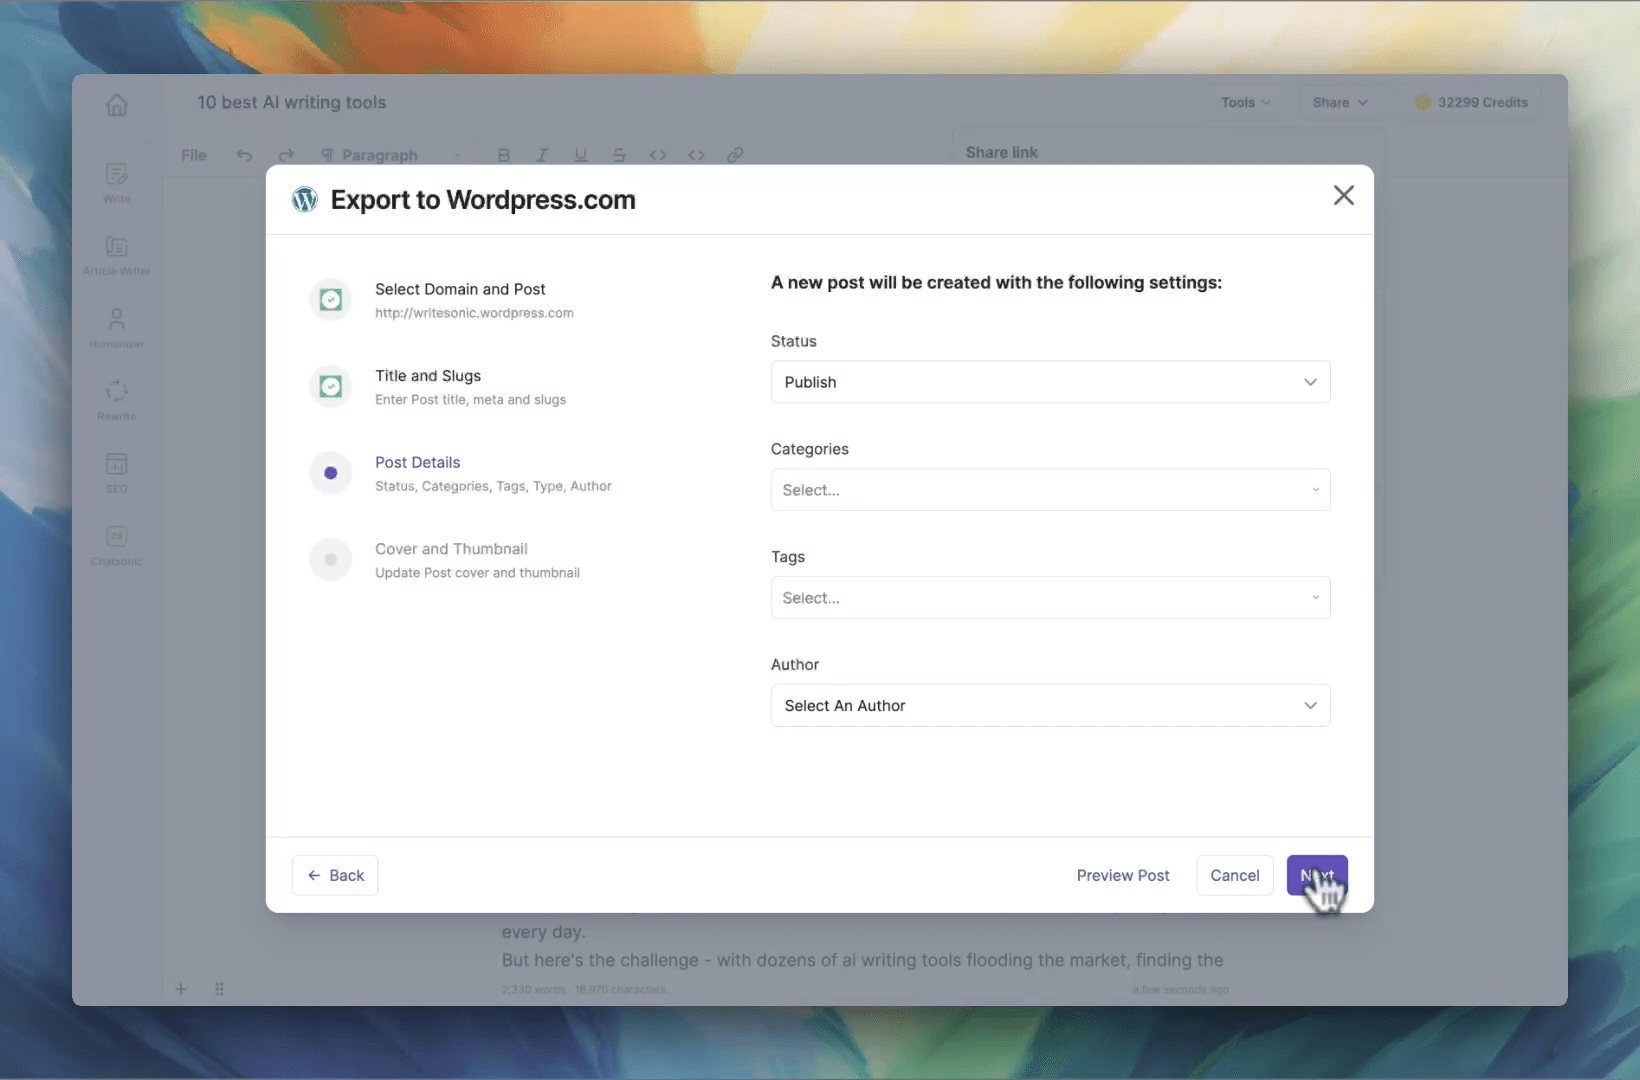Viewport: 1640px width, 1080px height.
Task: Open the Tools dropdown in top bar
Action: (1245, 102)
